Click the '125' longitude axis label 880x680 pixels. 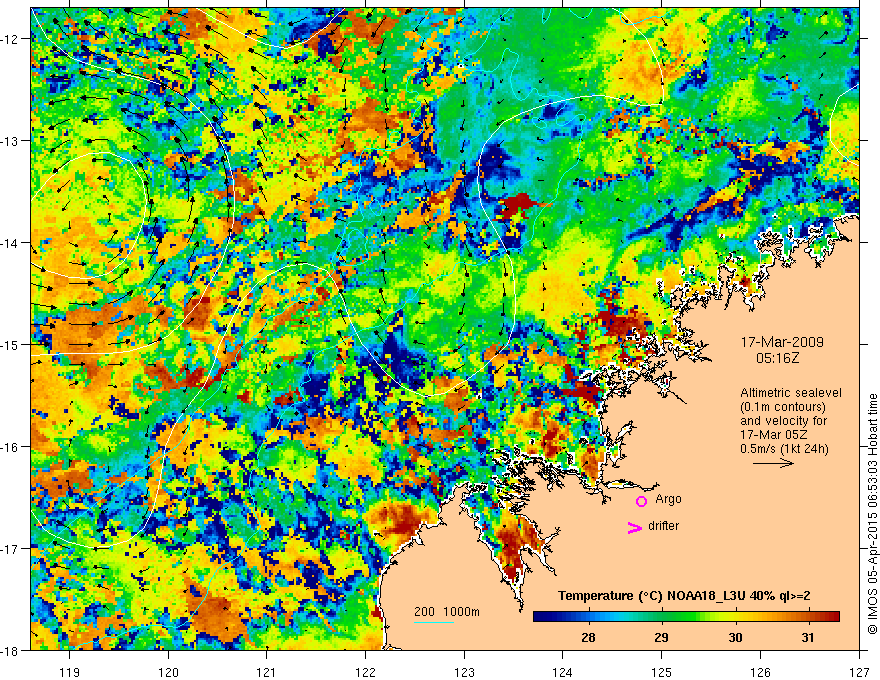662,672
